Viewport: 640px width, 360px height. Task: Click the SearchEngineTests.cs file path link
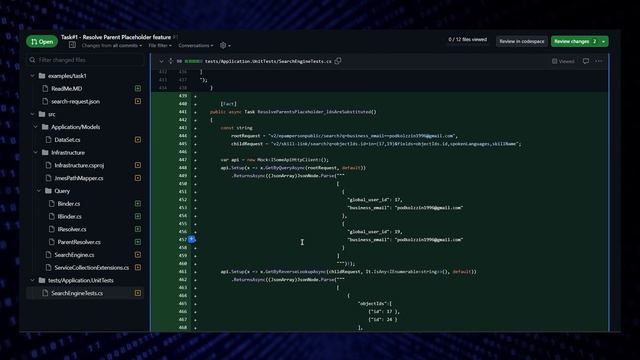[268, 62]
